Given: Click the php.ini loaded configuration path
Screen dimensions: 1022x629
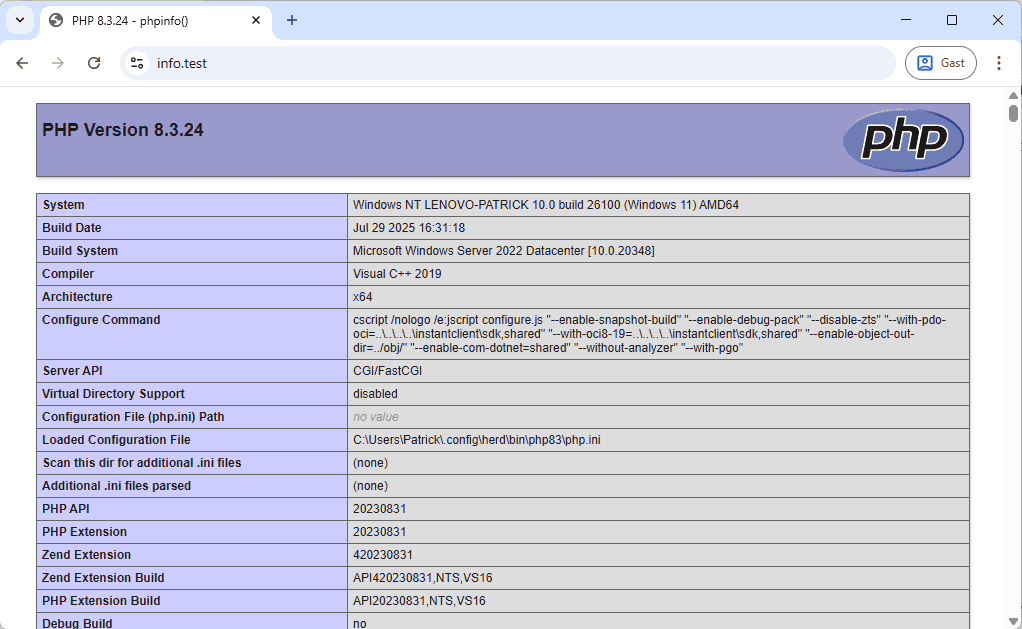Looking at the screenshot, I should pos(476,440).
